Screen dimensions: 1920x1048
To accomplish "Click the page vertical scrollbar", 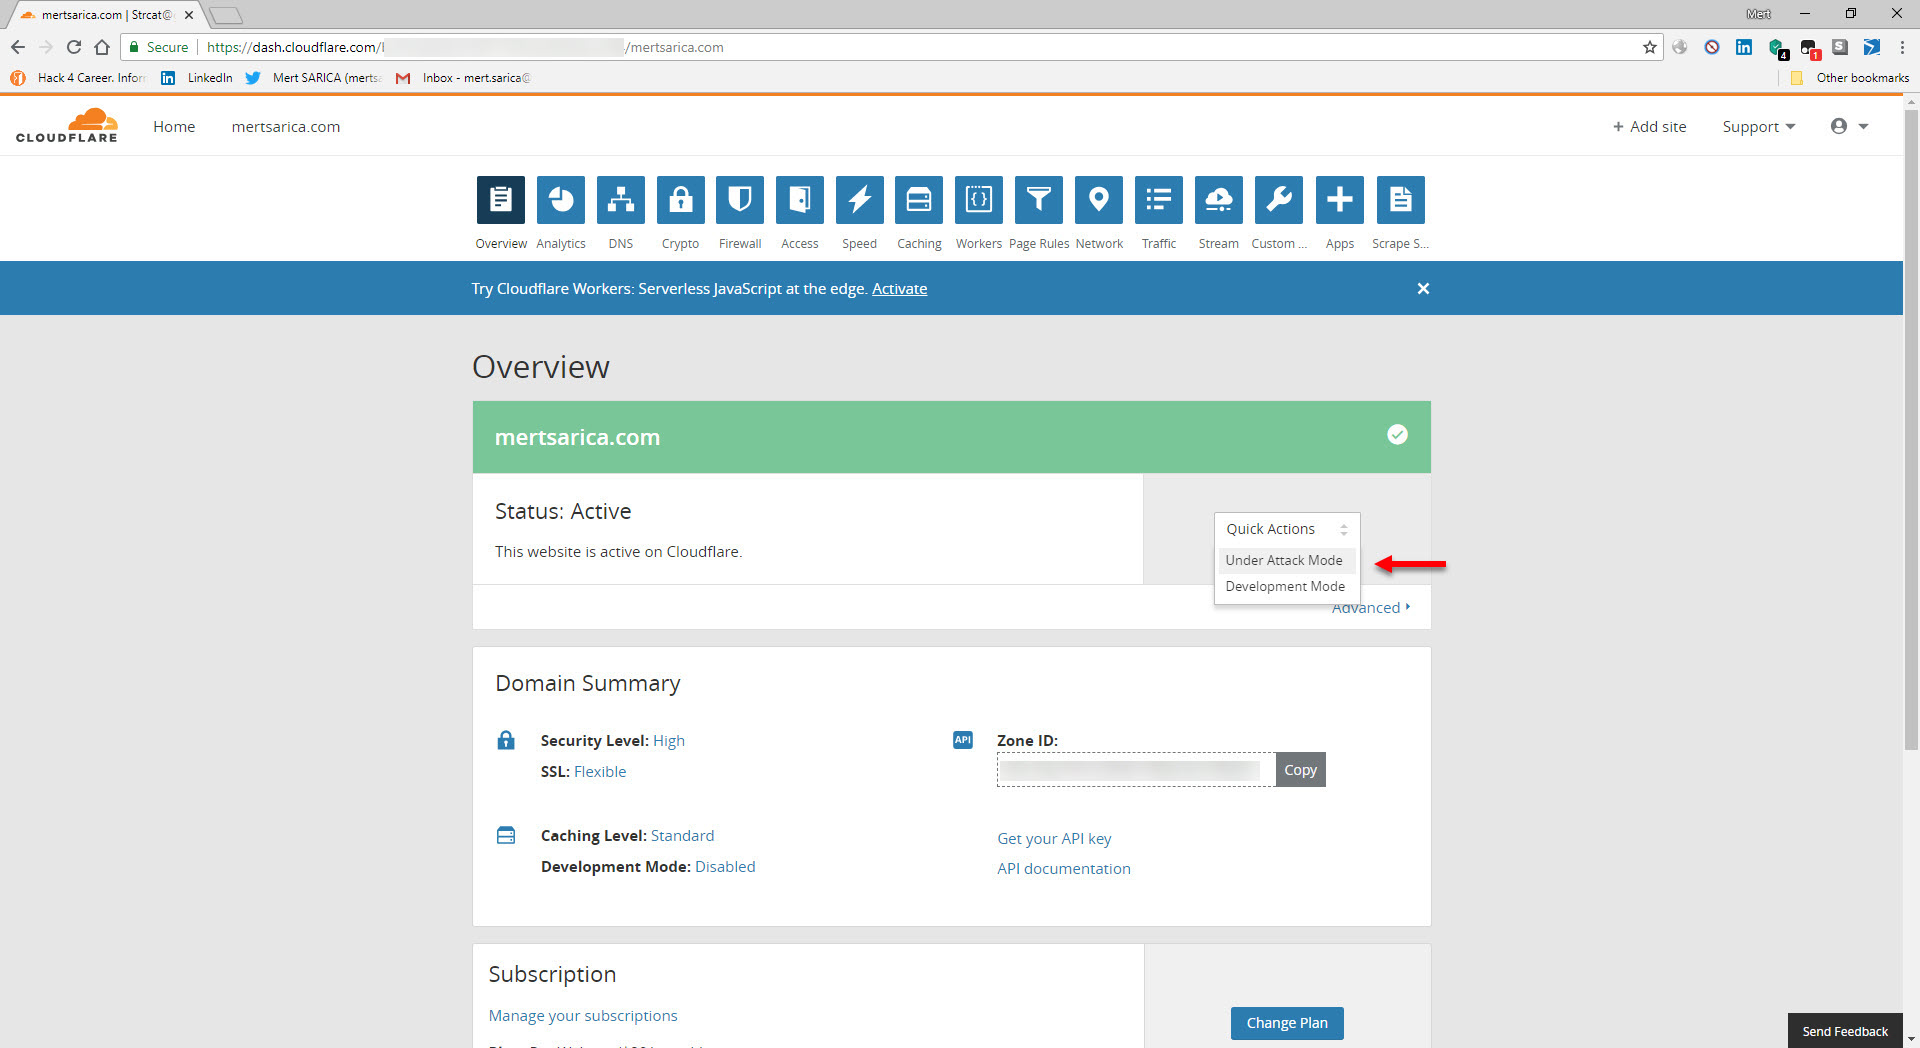I will [1911, 430].
